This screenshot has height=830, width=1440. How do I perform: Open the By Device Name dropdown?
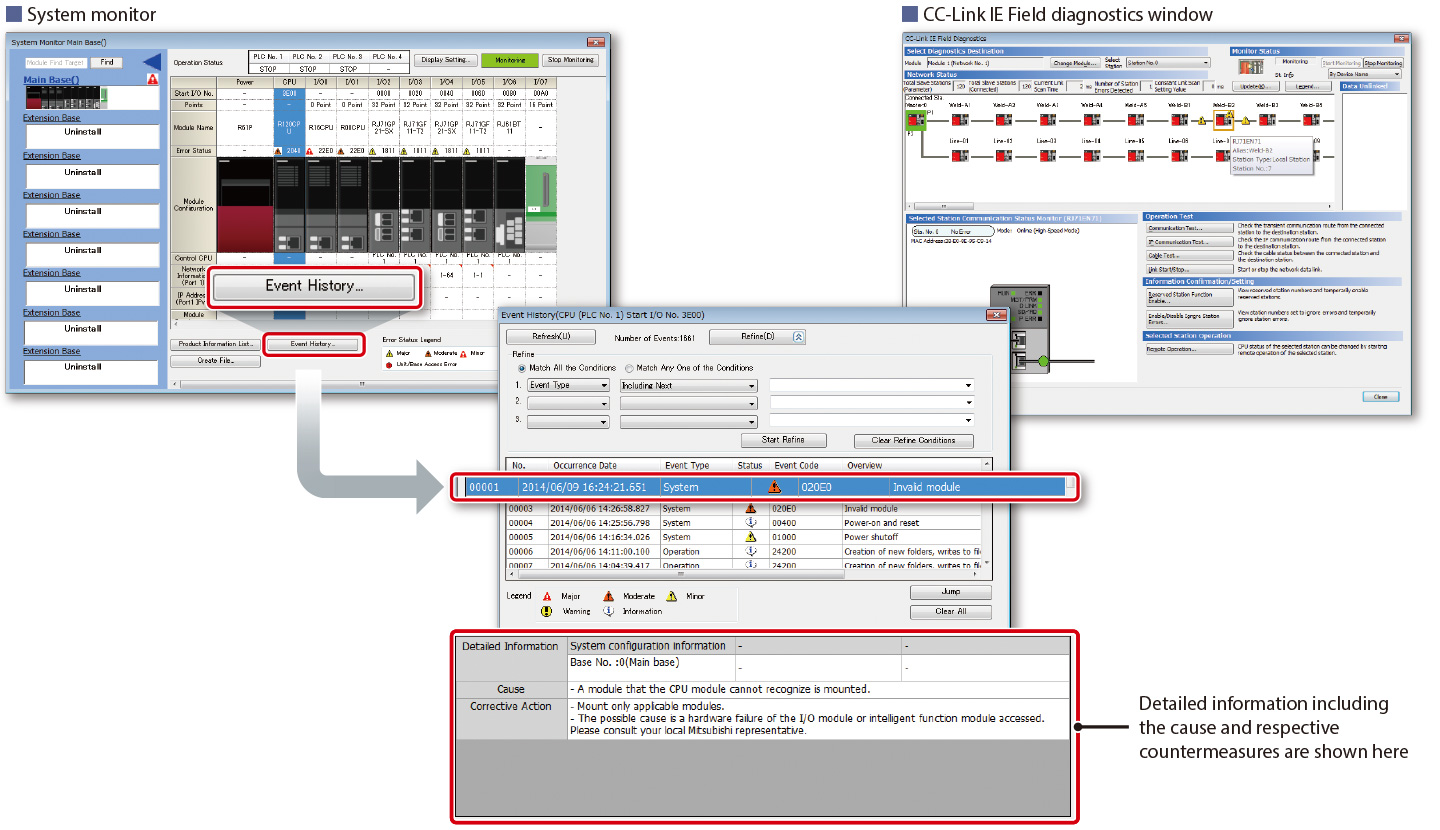(1364, 74)
